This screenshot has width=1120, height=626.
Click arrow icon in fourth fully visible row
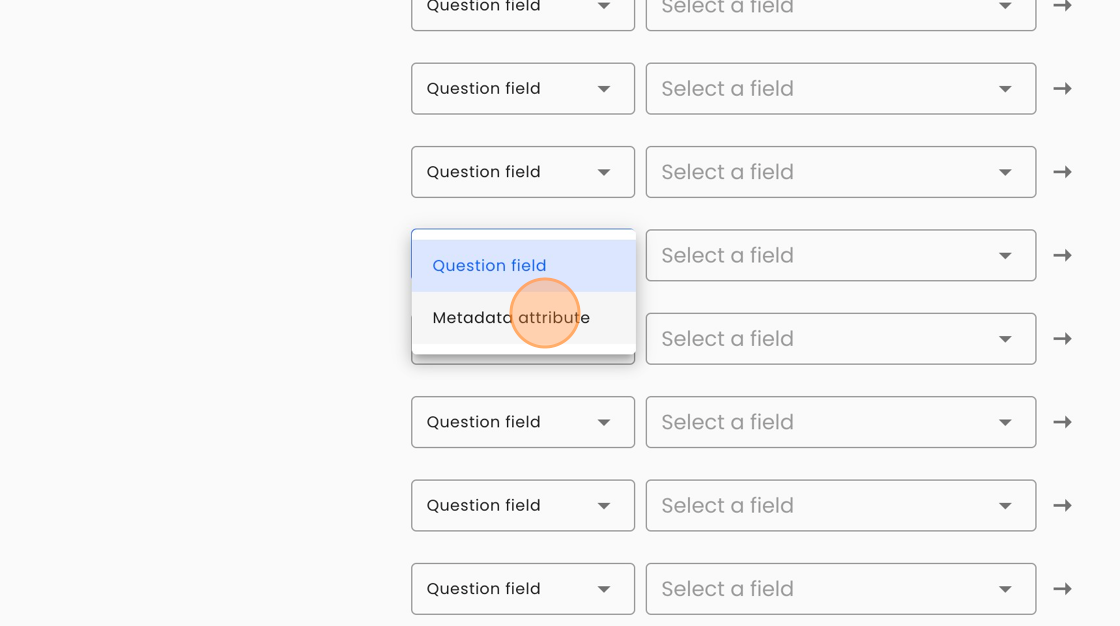point(1062,339)
